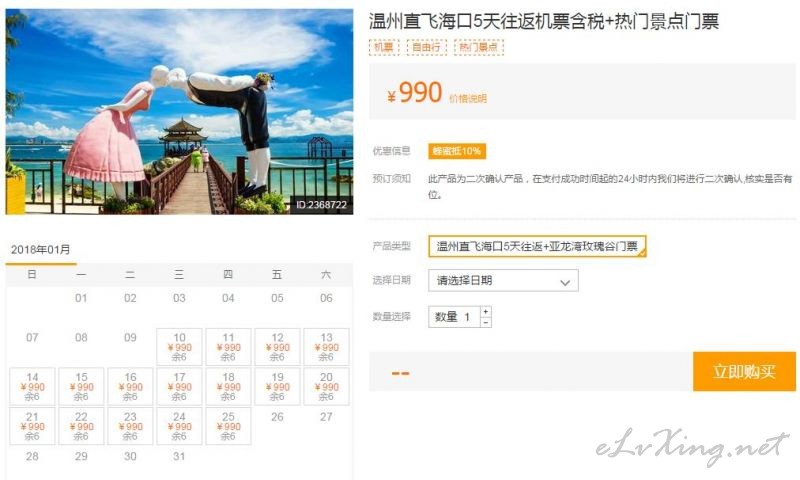The width and height of the screenshot is (800, 480).
Task: Choose January 17 priced at ¥990
Action: 179,386
